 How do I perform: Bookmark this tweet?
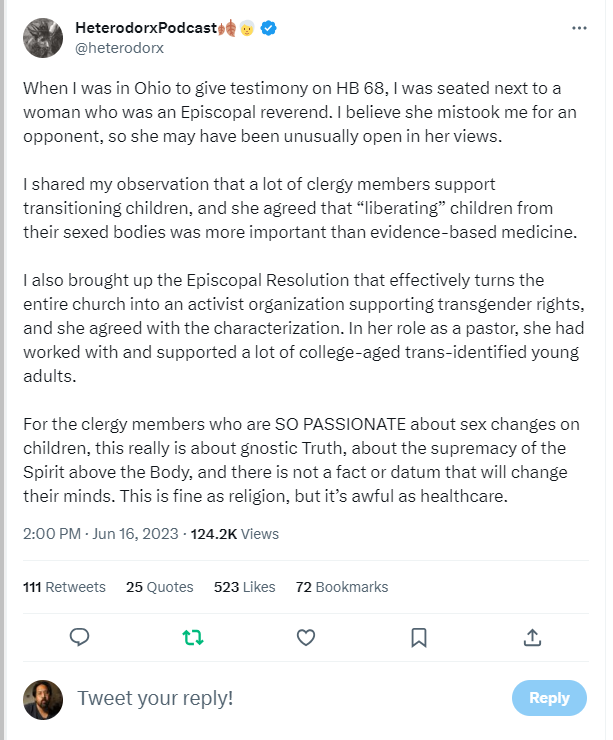420,637
